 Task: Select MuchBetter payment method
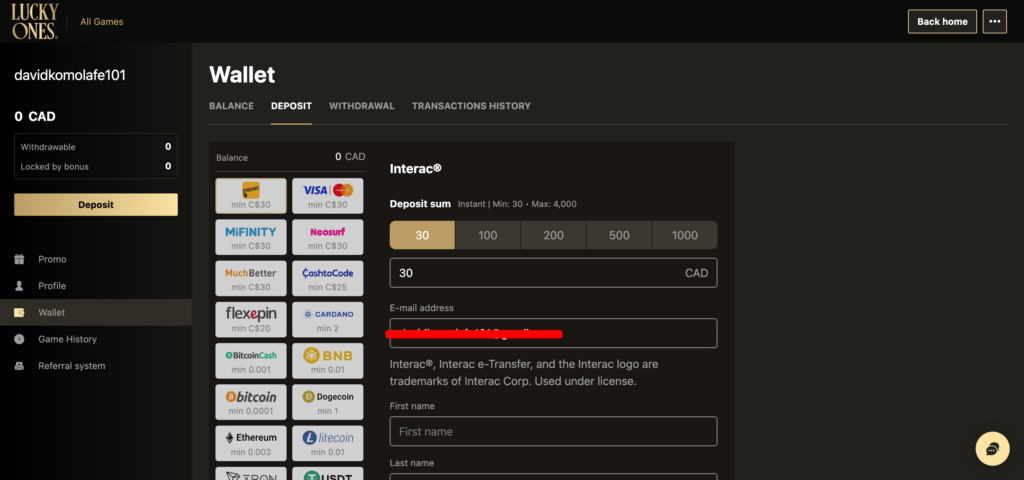click(x=251, y=279)
